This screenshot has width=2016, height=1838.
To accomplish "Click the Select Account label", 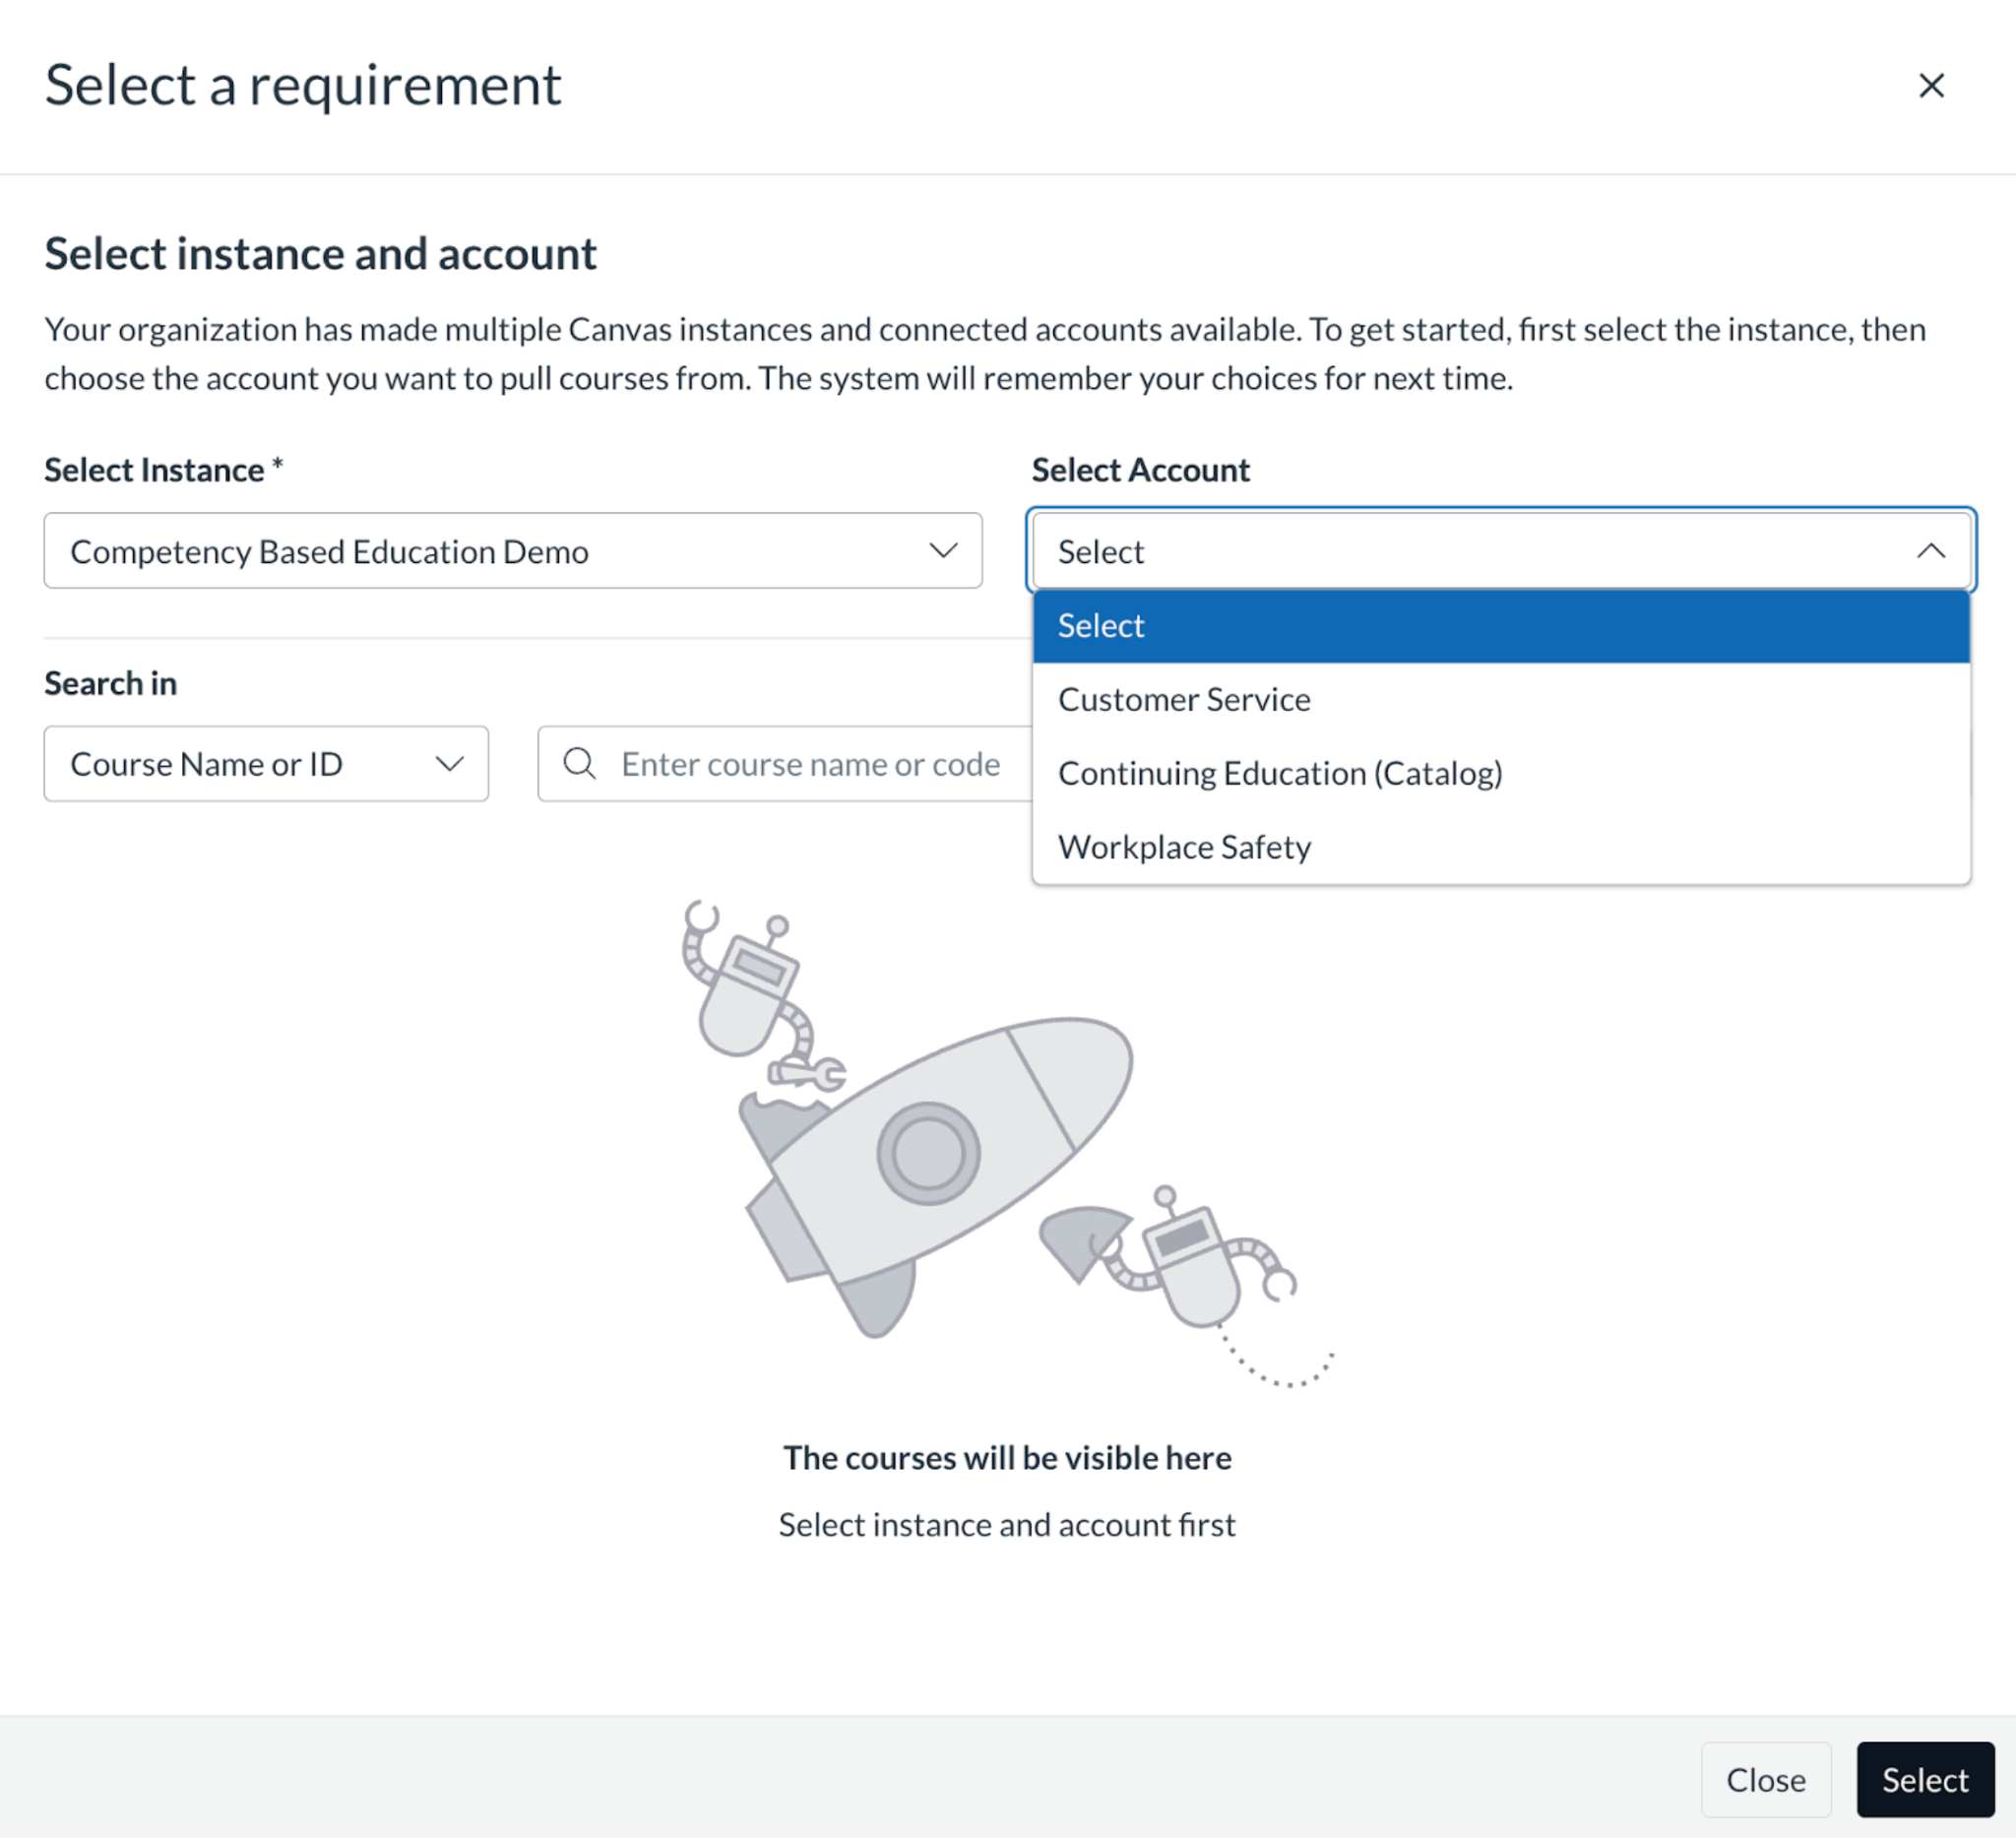I will [x=1140, y=470].
